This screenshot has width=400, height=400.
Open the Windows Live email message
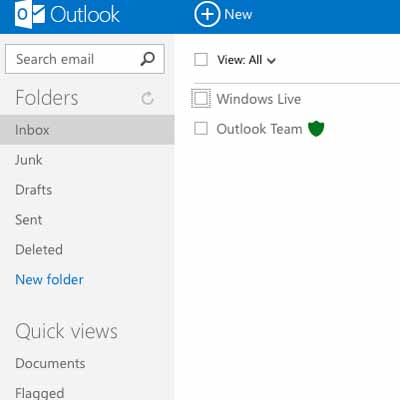click(259, 99)
